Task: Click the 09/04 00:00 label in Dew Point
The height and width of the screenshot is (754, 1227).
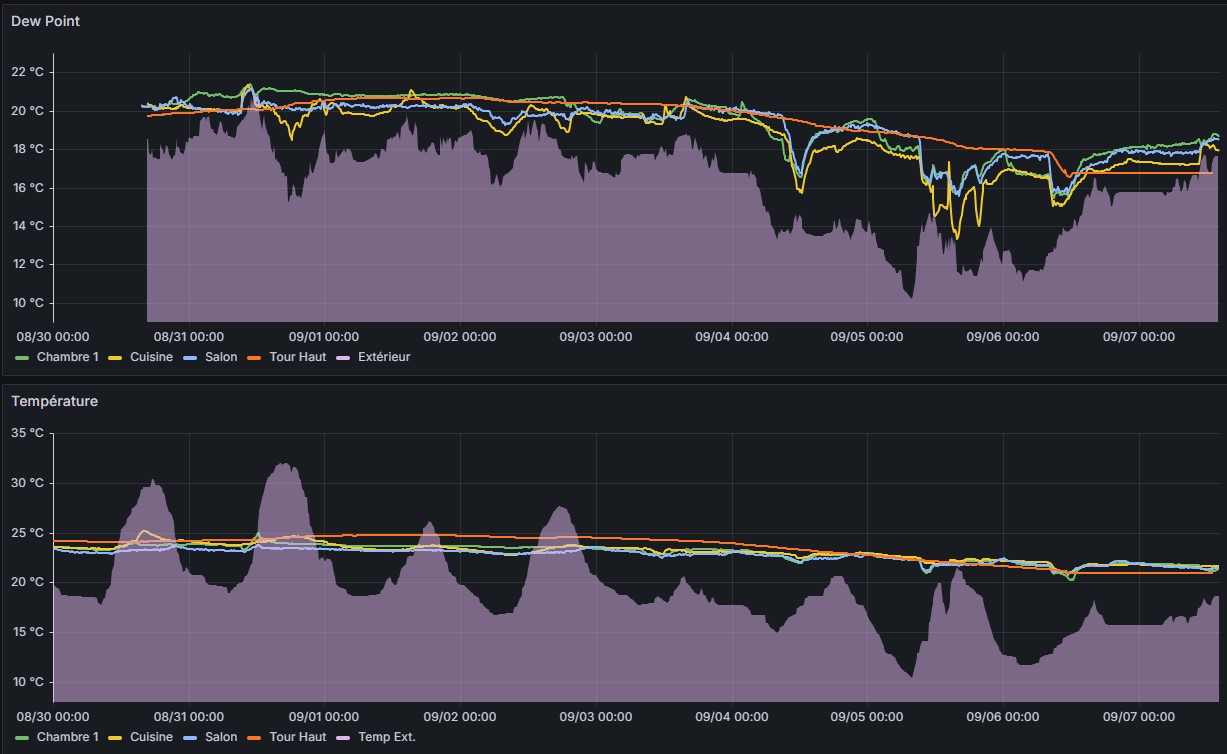Action: pos(732,337)
